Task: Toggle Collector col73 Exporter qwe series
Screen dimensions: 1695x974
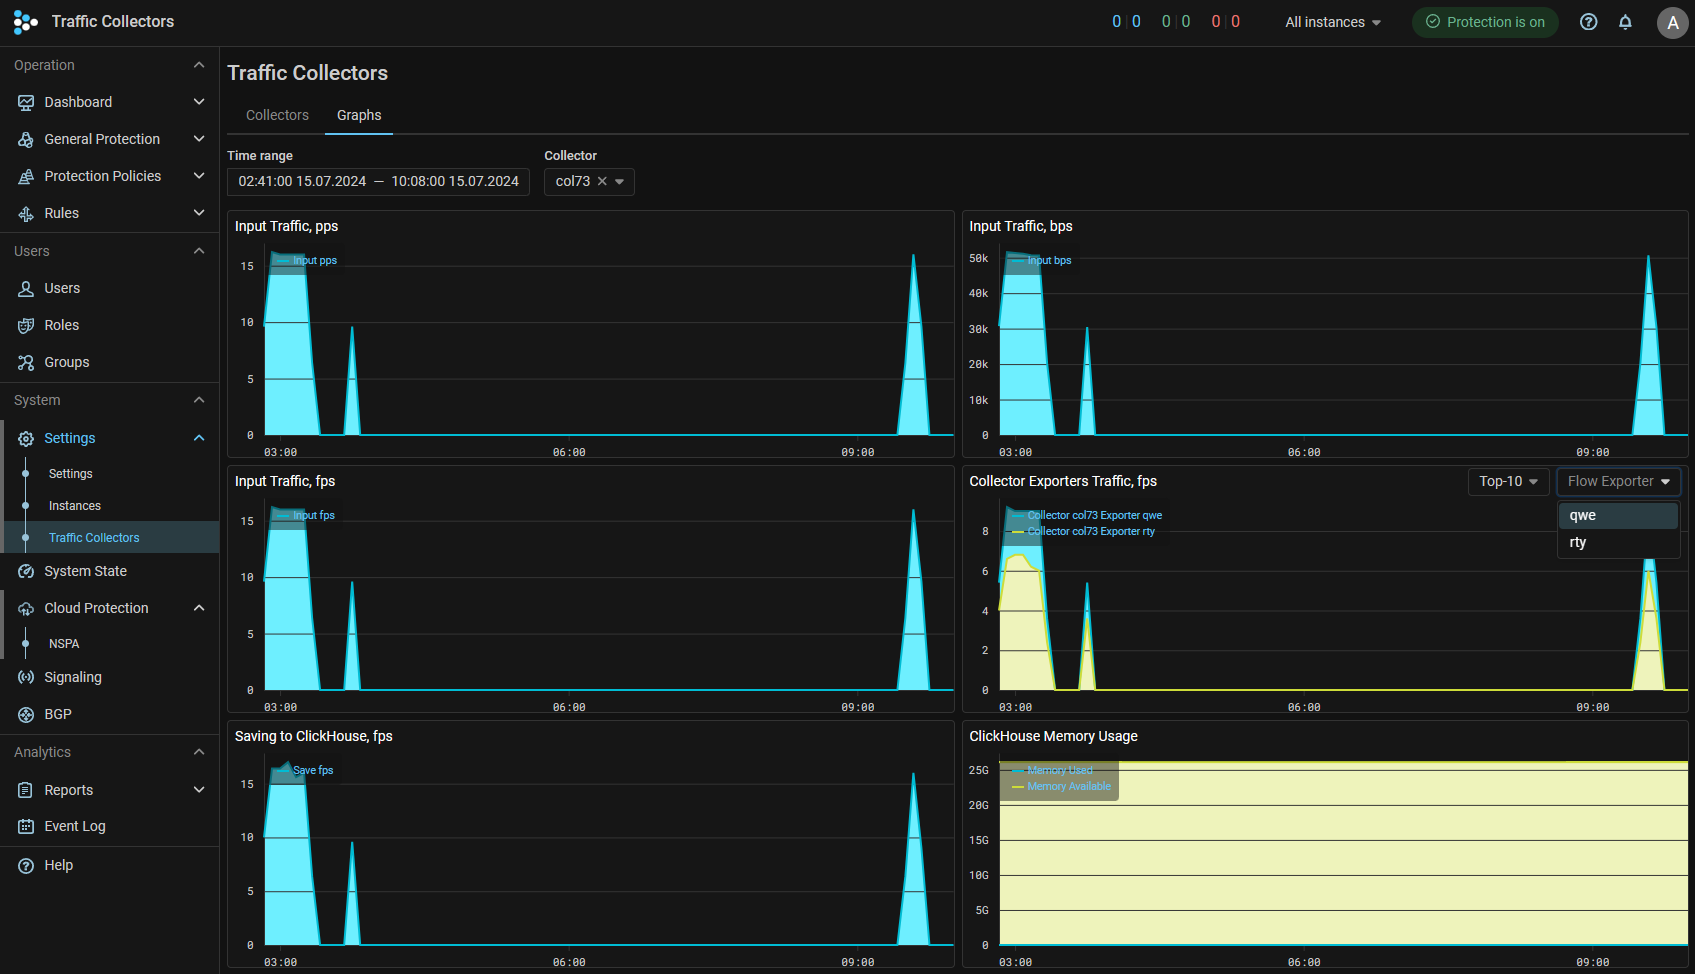Action: (1094, 515)
